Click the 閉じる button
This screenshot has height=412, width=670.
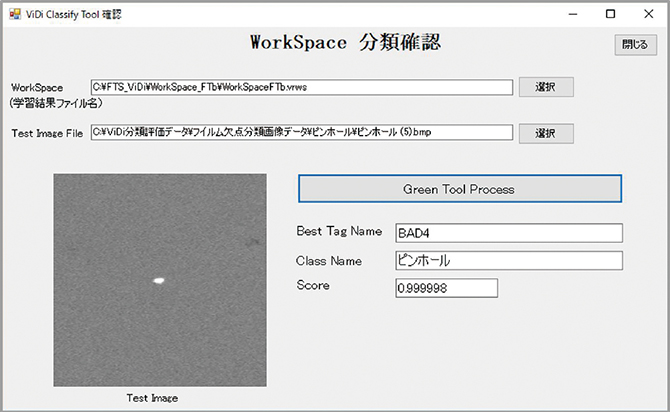tap(635, 45)
